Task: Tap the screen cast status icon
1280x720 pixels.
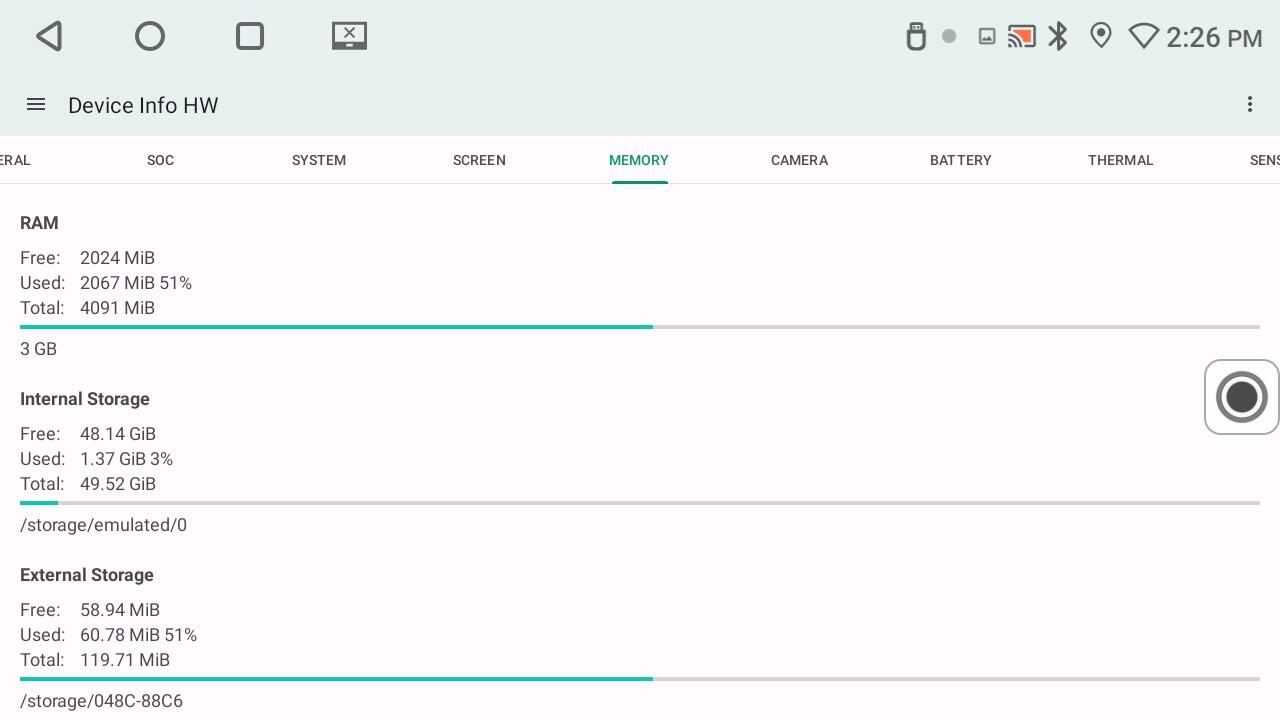Action: click(1021, 37)
